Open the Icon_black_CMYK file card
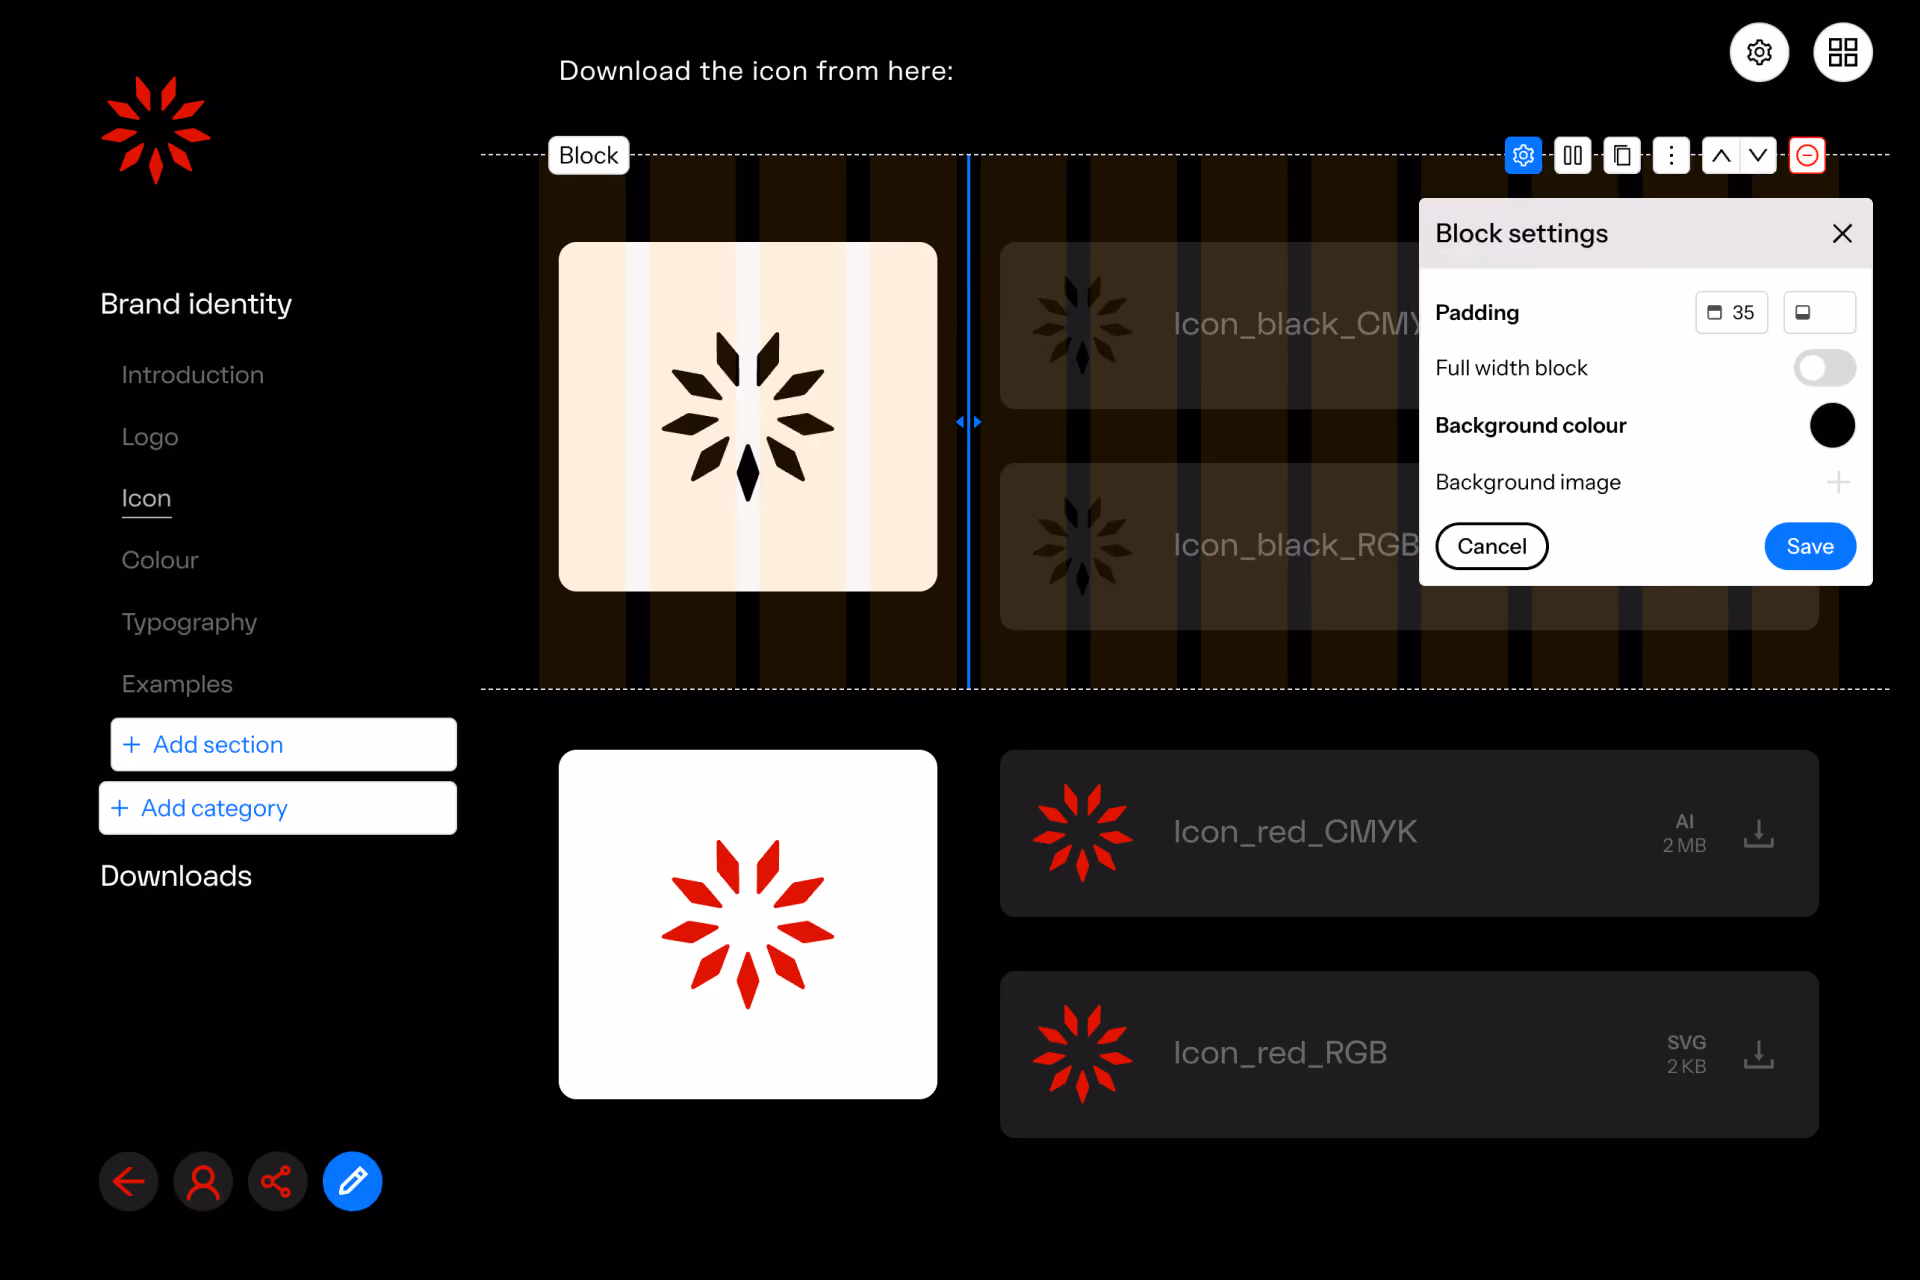 tap(1209, 325)
